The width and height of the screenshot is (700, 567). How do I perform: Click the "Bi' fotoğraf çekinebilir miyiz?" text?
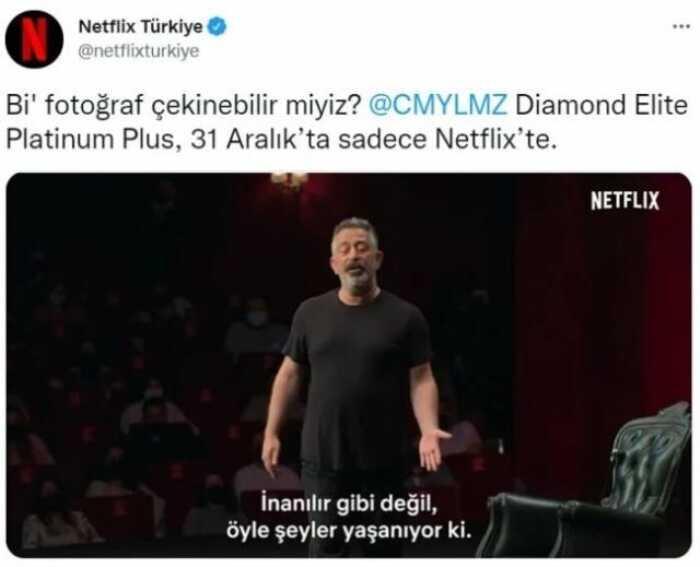pos(183,106)
